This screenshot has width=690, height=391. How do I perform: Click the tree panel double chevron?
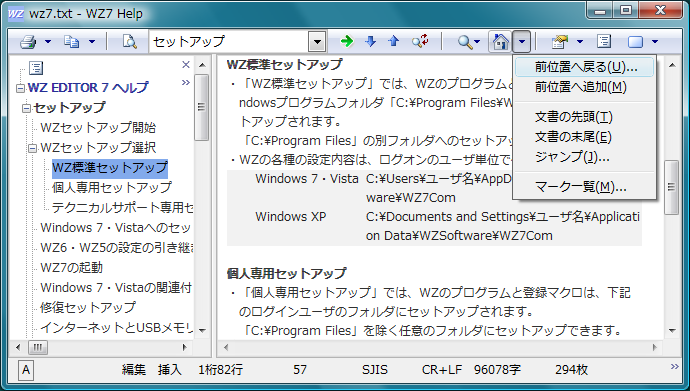tap(186, 82)
